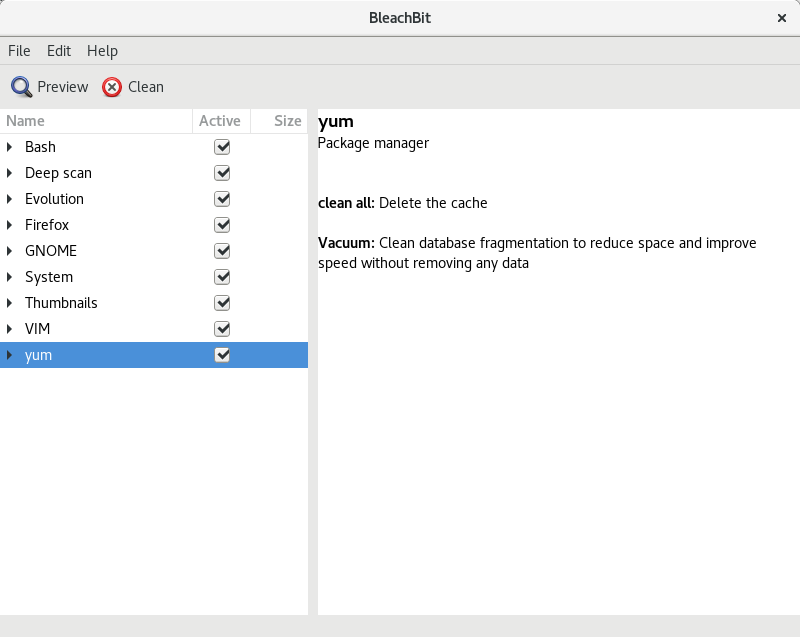This screenshot has width=800, height=637.
Task: Uncheck the yum active checkbox
Action: click(222, 355)
